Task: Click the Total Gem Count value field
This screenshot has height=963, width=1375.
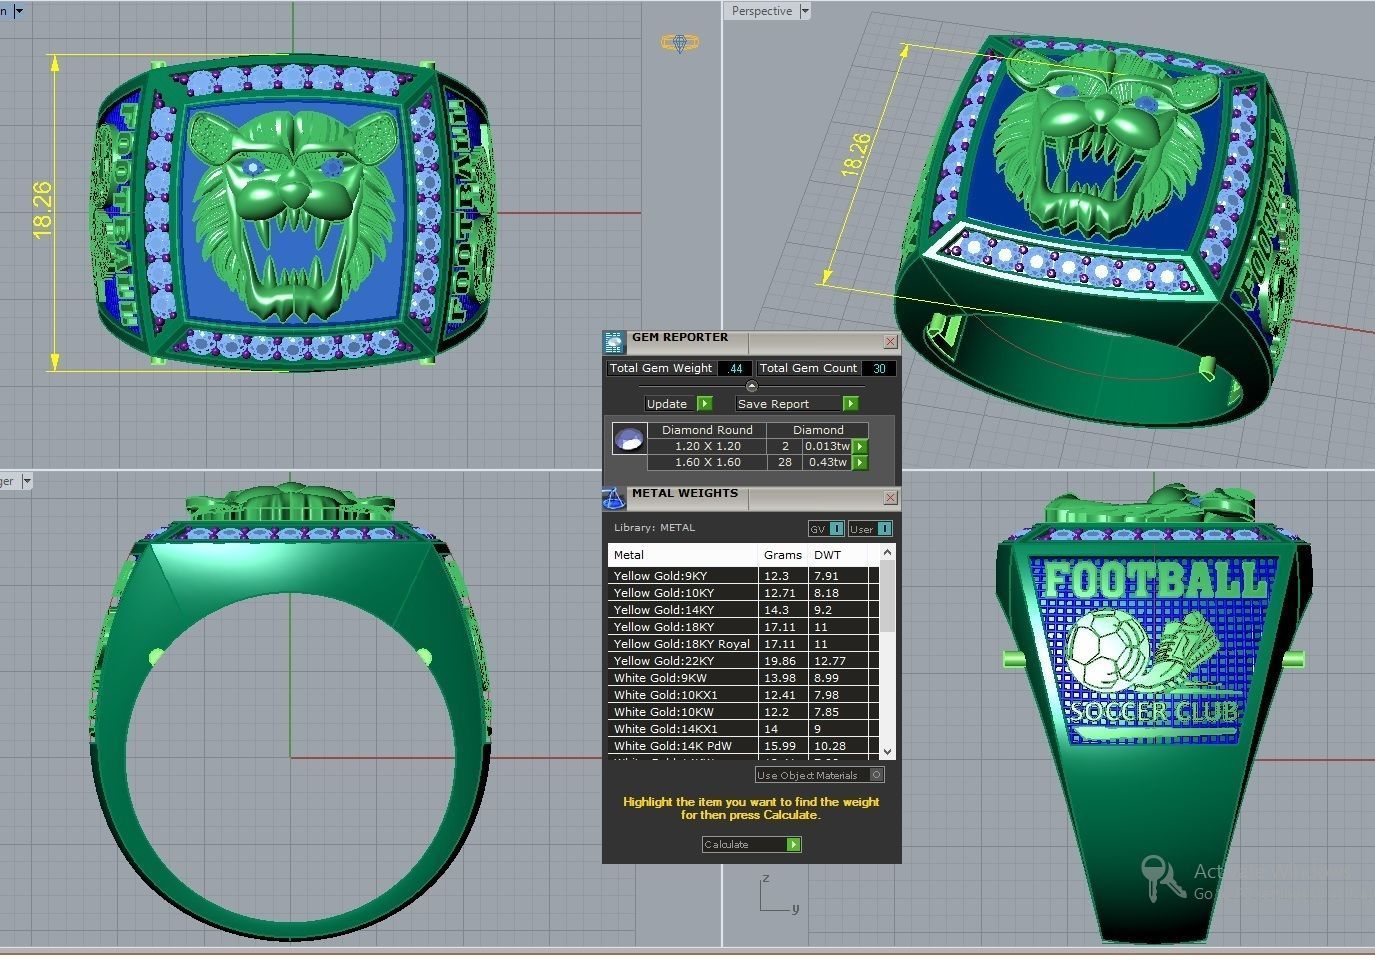Action: pos(879,368)
